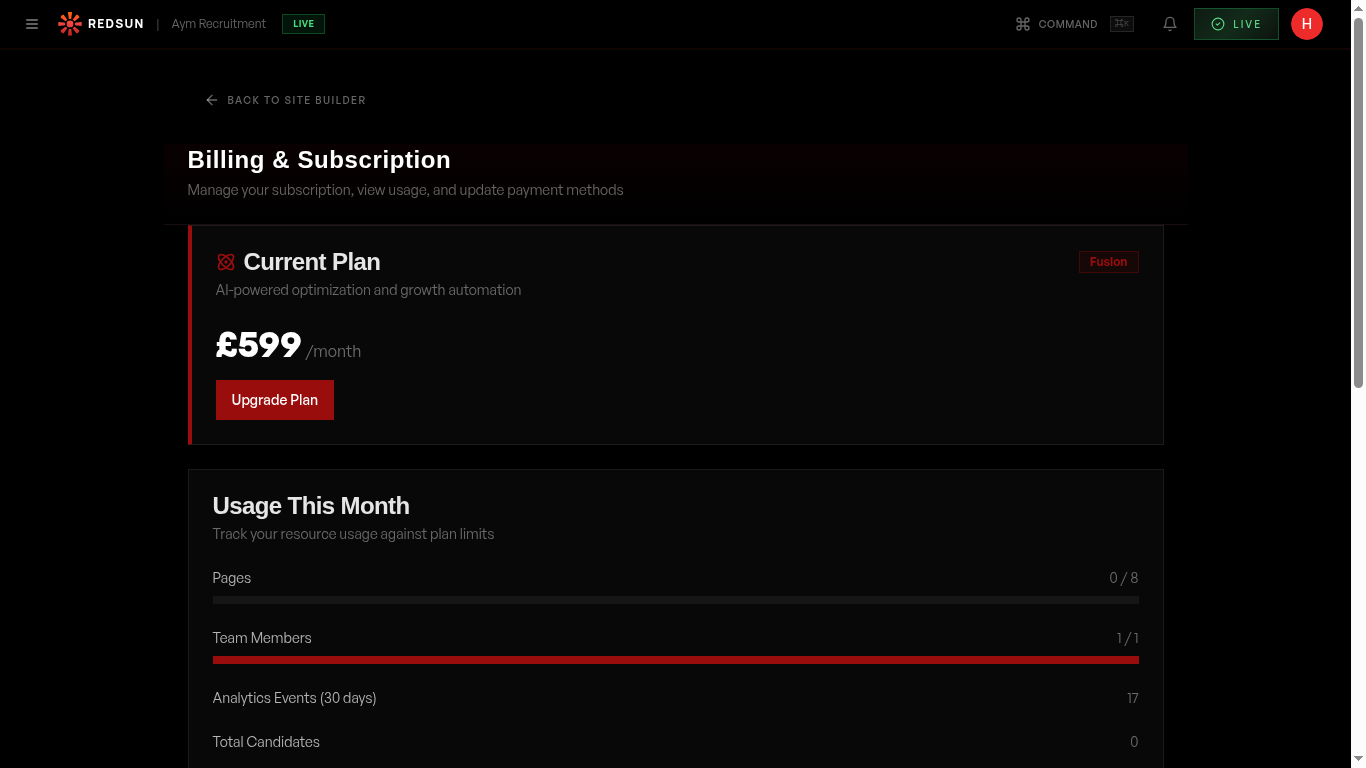Click the back arrow before Back to Site Builder
This screenshot has height=768, width=1366.
pos(211,100)
